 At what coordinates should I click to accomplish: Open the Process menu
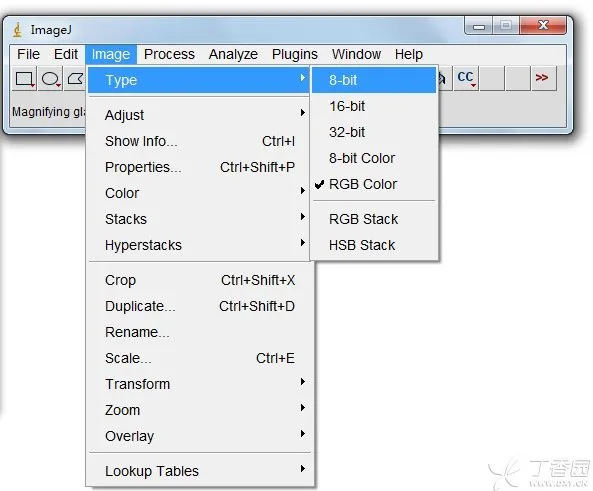(169, 54)
